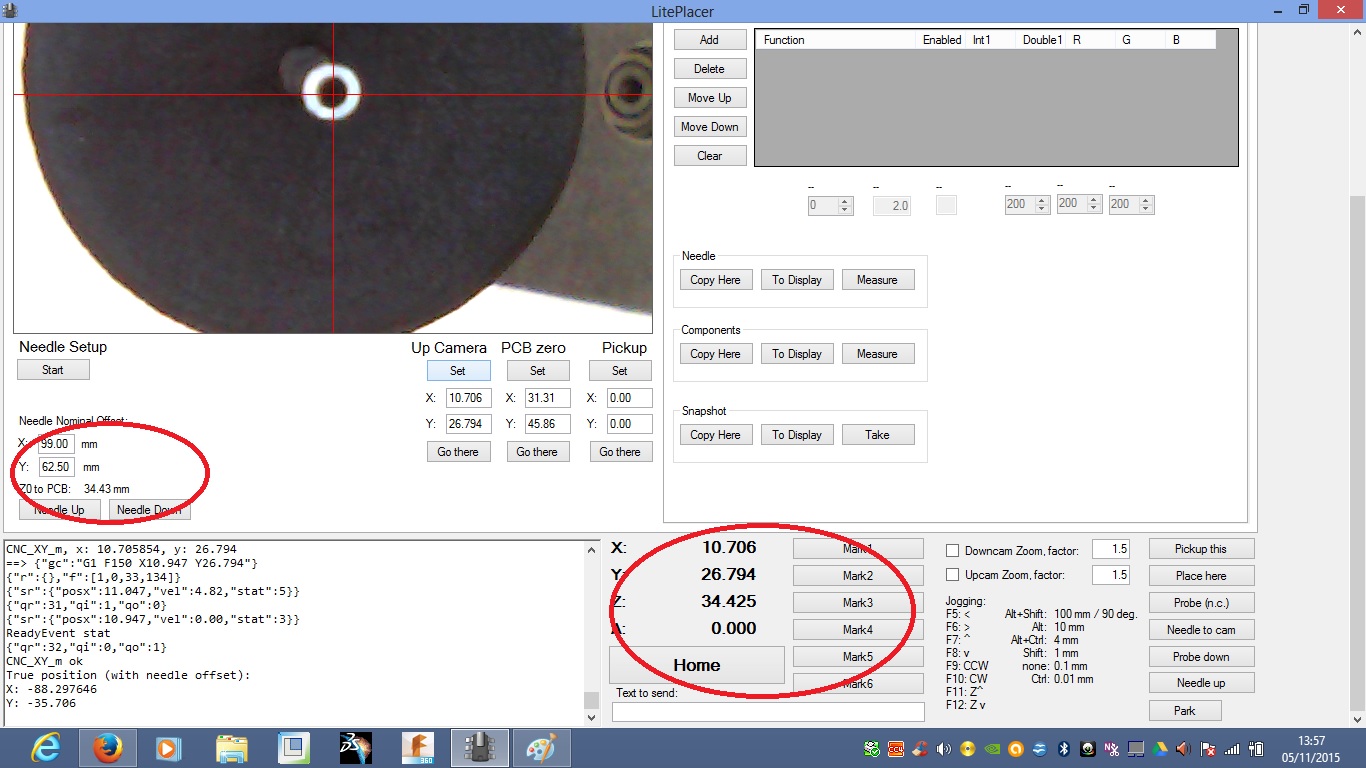Click the first 200 stepper arrows

[1043, 205]
